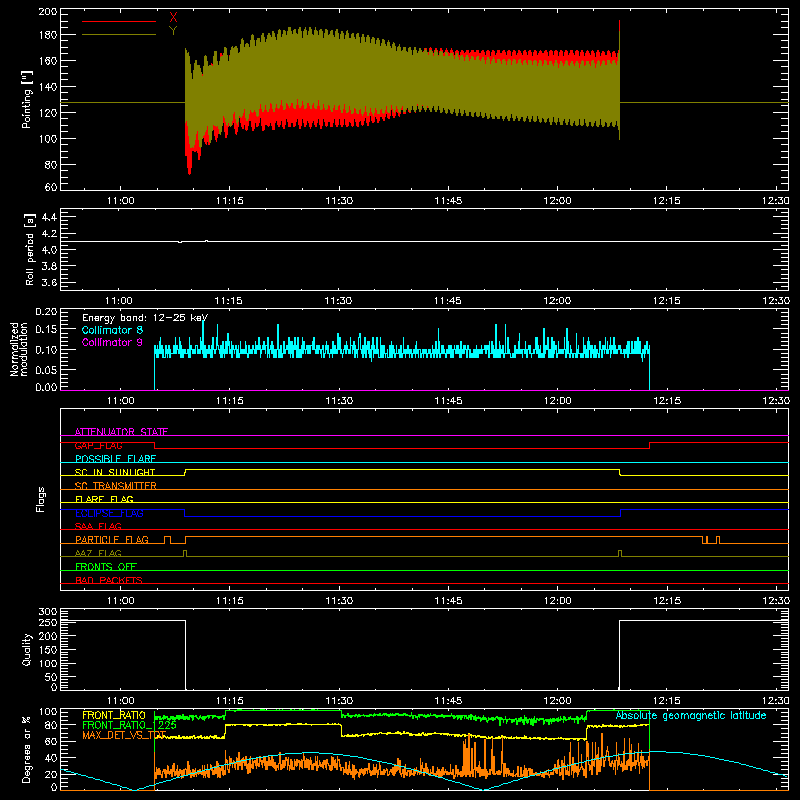Click the 12:15 time label under Flags plot

tap(667, 601)
